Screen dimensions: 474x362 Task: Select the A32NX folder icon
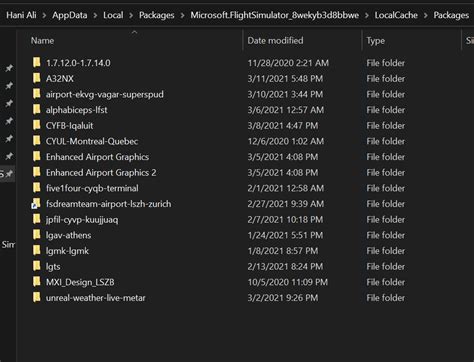[37, 78]
